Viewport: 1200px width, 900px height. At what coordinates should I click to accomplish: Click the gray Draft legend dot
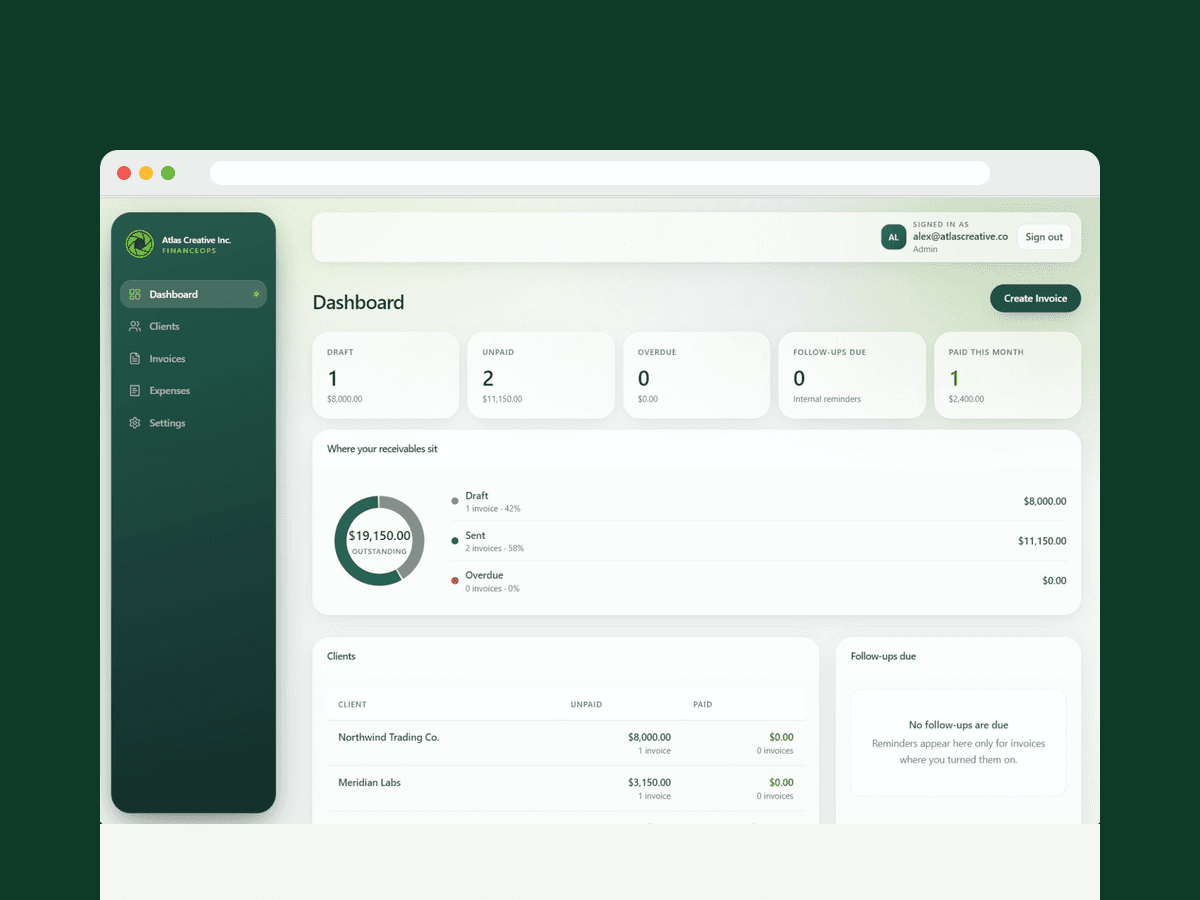point(455,501)
